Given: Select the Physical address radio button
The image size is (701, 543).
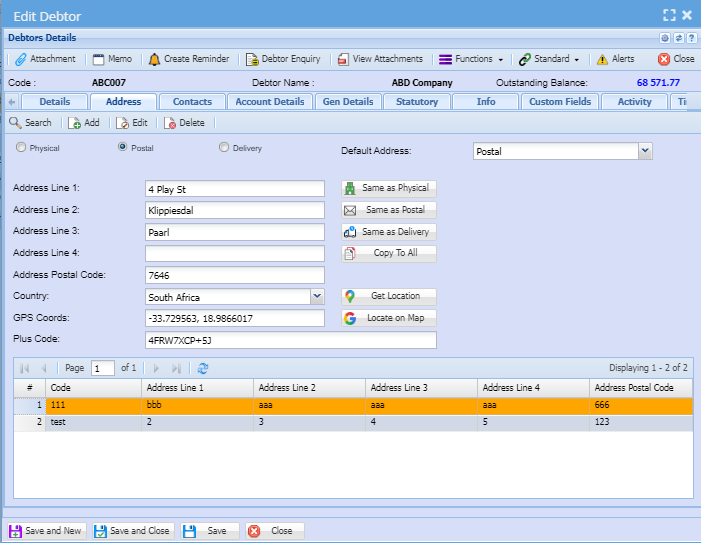Looking at the screenshot, I should point(22,148).
